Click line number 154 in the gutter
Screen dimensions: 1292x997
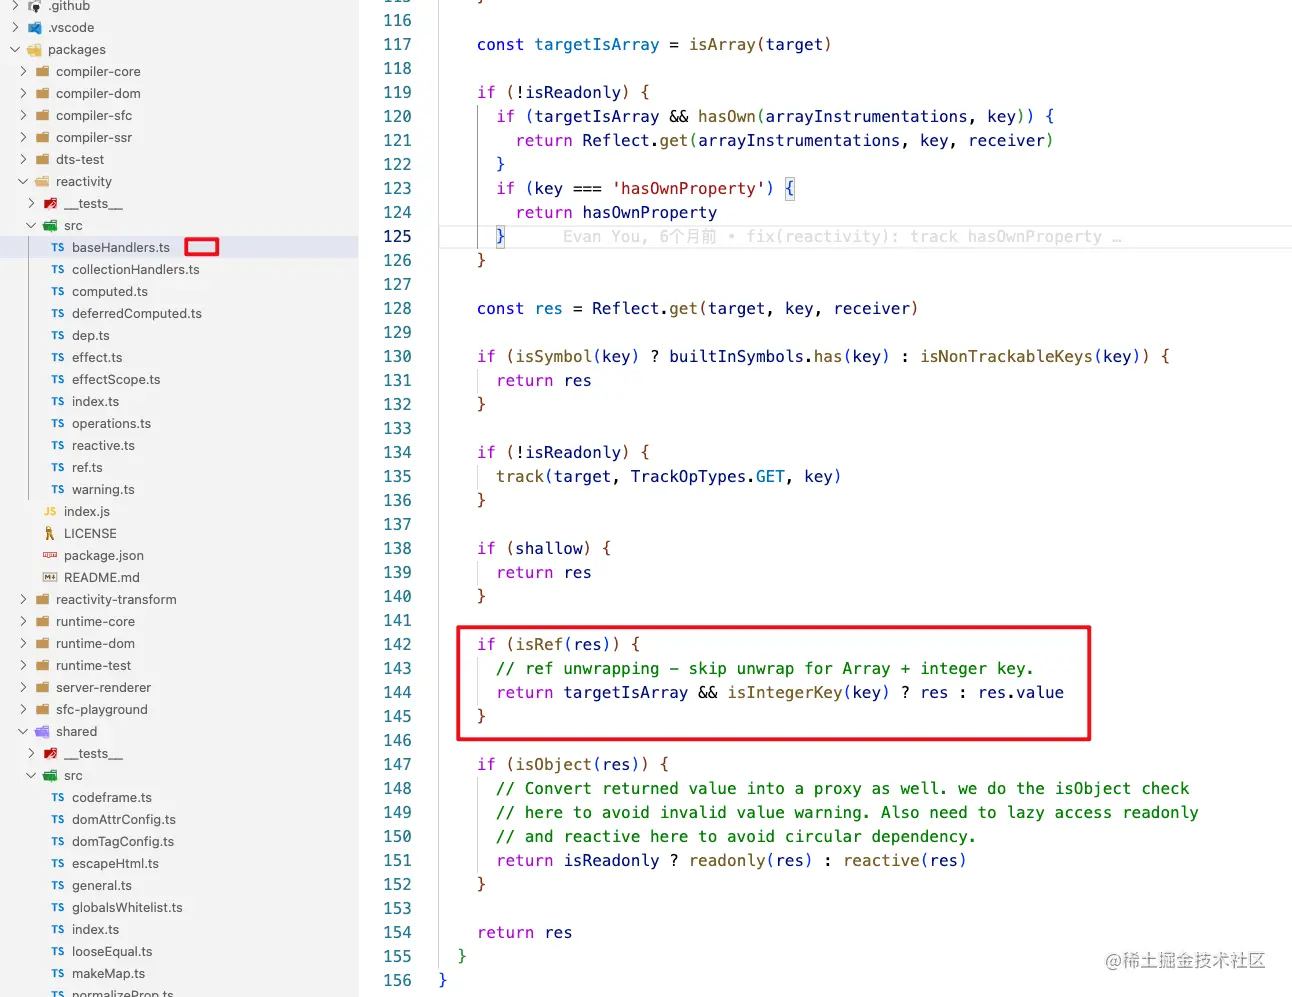(397, 933)
